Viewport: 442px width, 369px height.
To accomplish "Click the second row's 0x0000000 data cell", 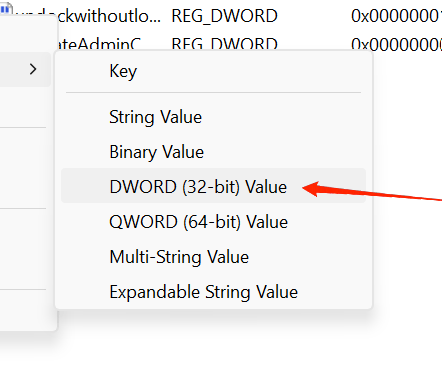I will [396, 43].
